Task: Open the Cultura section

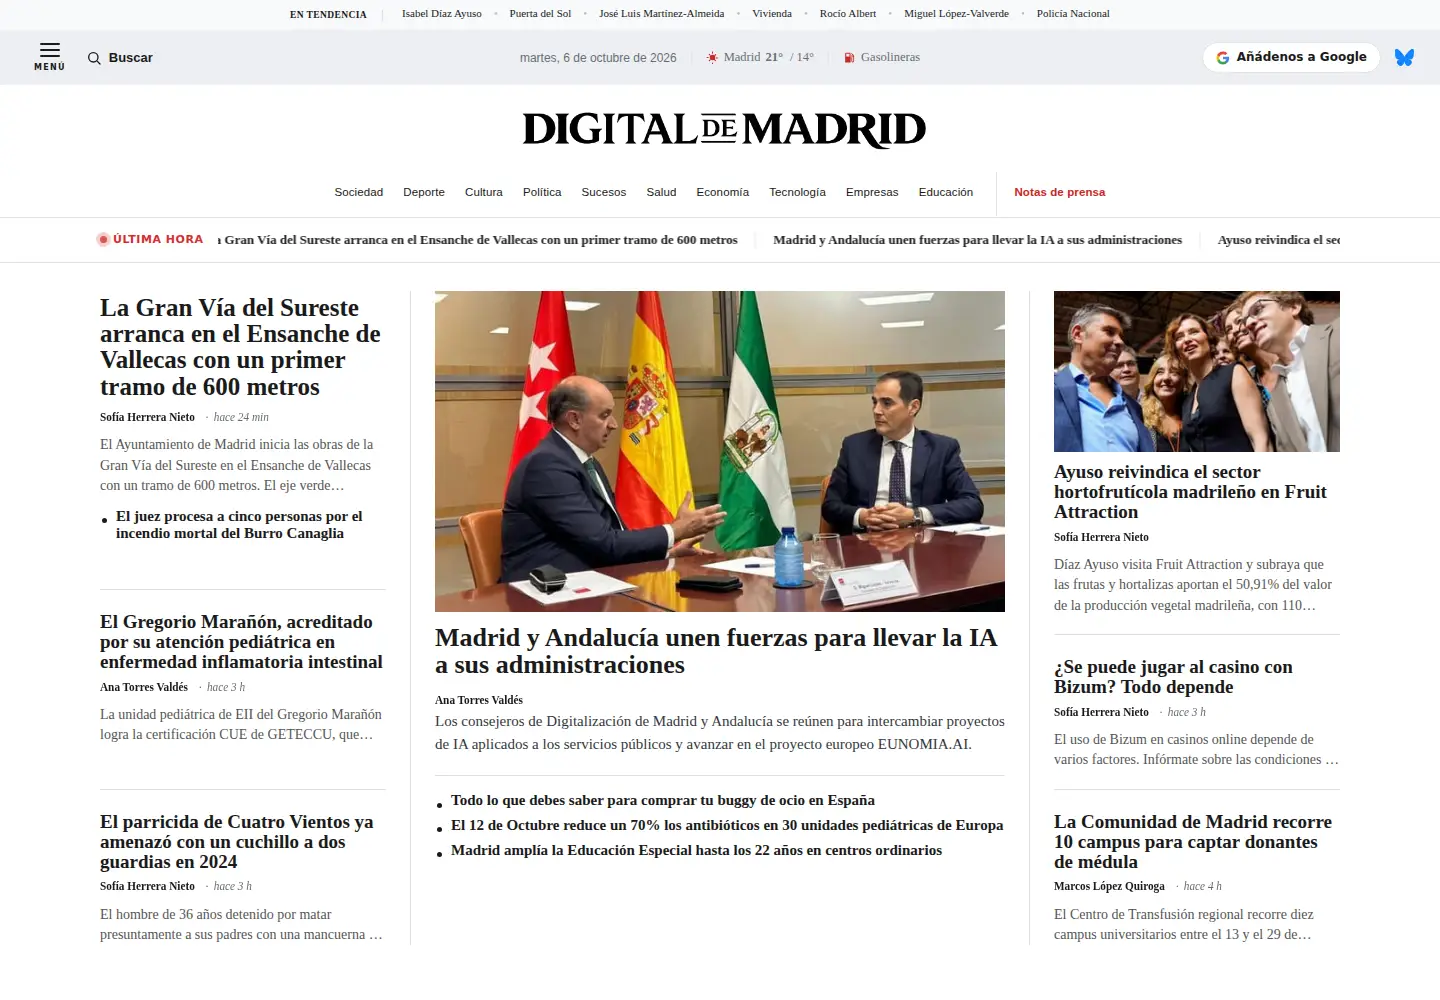Action: pos(484,192)
